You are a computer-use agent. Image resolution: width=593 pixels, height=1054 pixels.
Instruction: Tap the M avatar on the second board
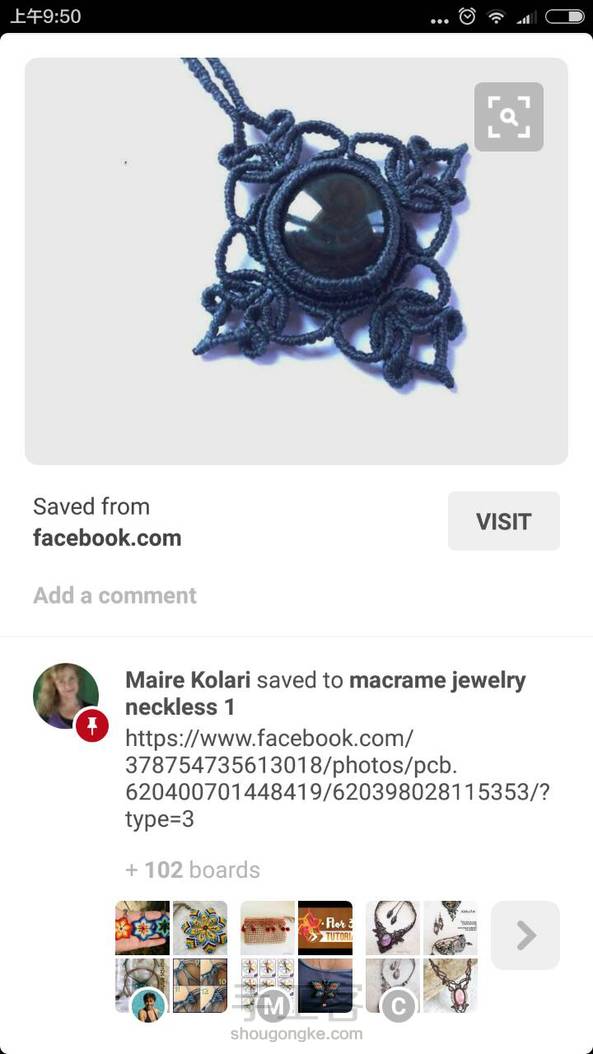[273, 1006]
